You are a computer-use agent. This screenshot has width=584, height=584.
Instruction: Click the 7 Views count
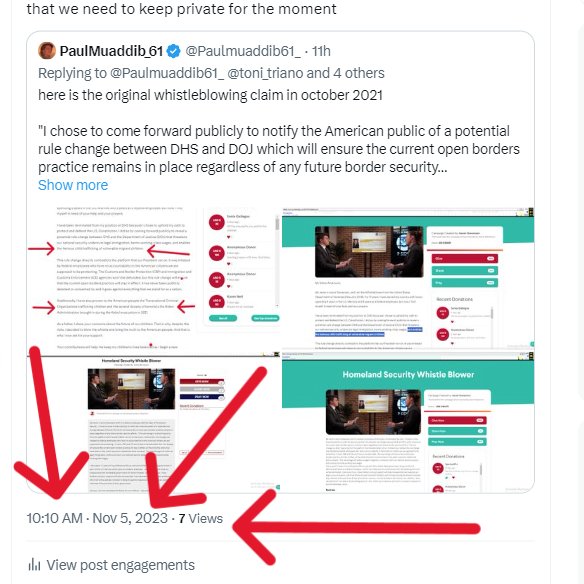click(200, 518)
